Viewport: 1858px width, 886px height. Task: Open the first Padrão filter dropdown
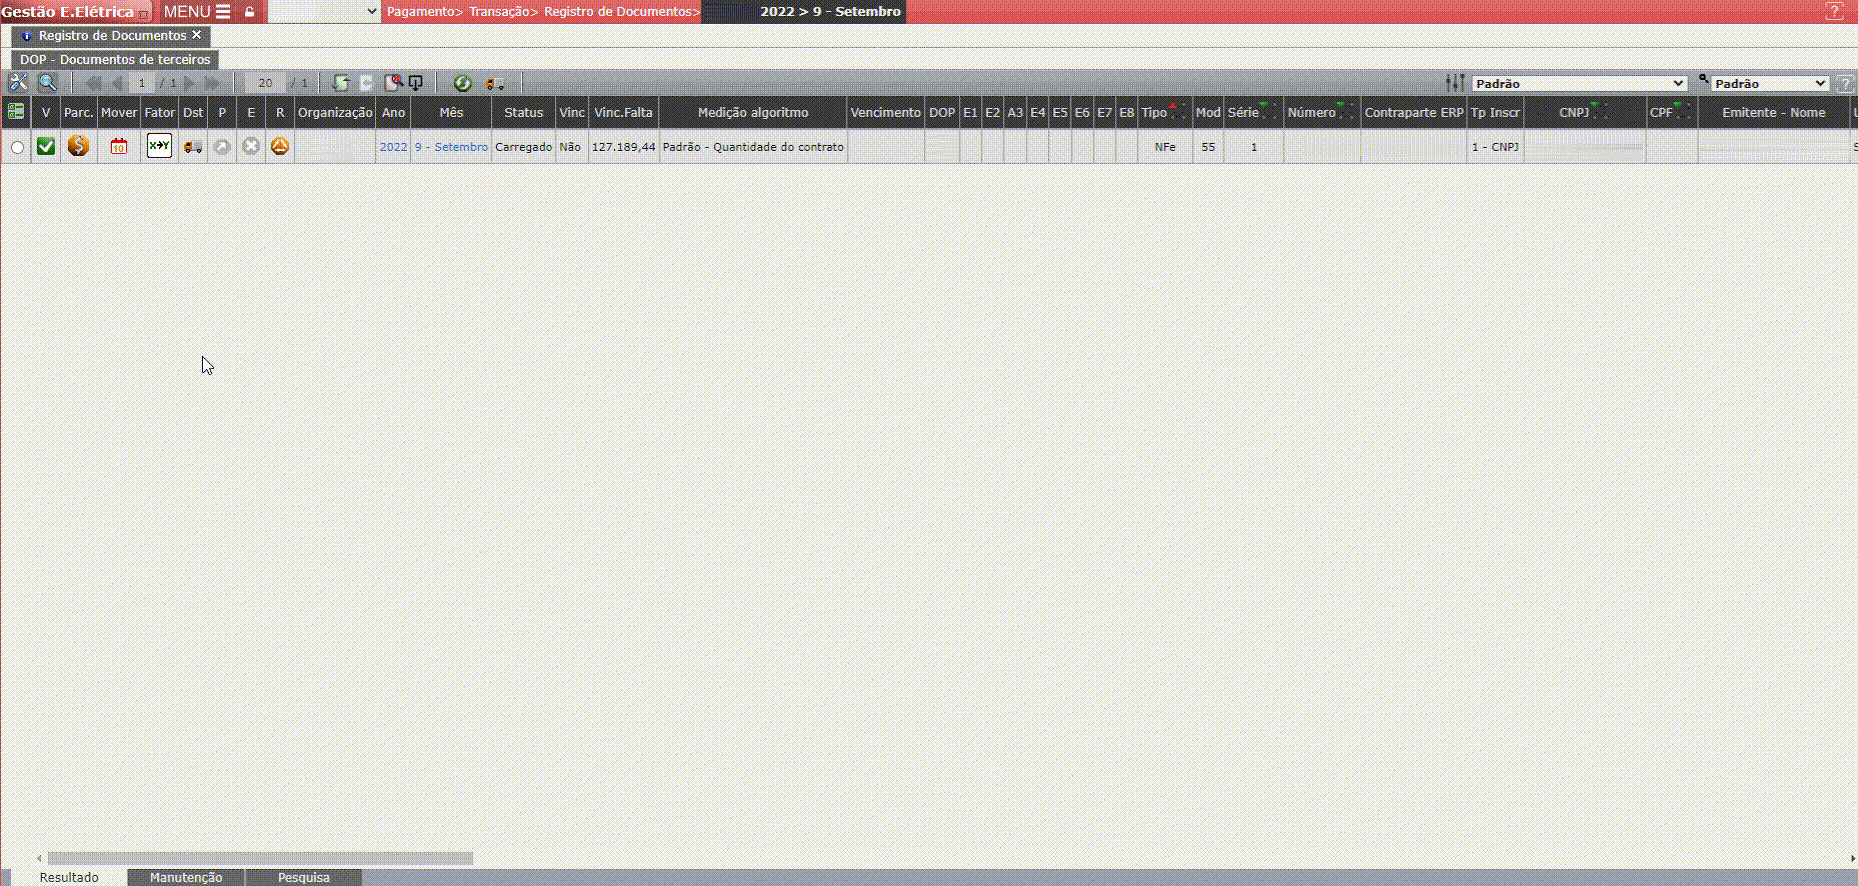point(1579,84)
